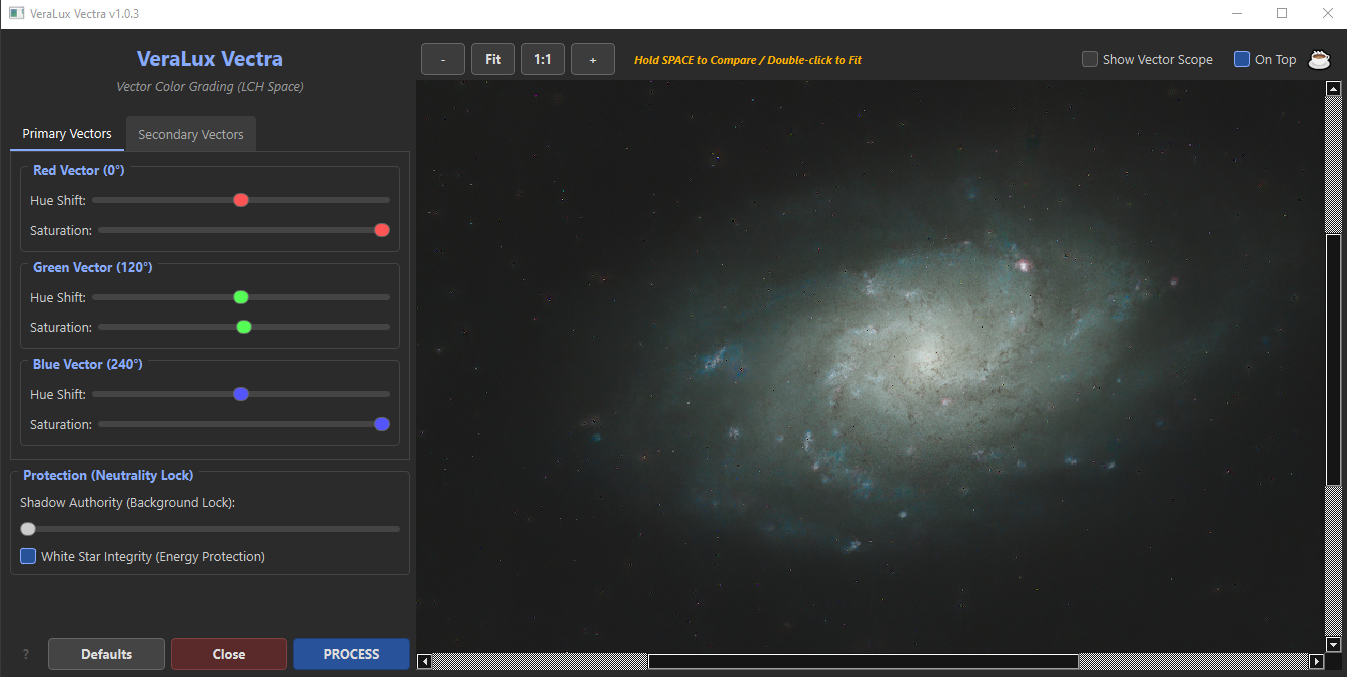Toggle White Star Integrity energy protection
The height and width of the screenshot is (677, 1347).
tap(28, 556)
